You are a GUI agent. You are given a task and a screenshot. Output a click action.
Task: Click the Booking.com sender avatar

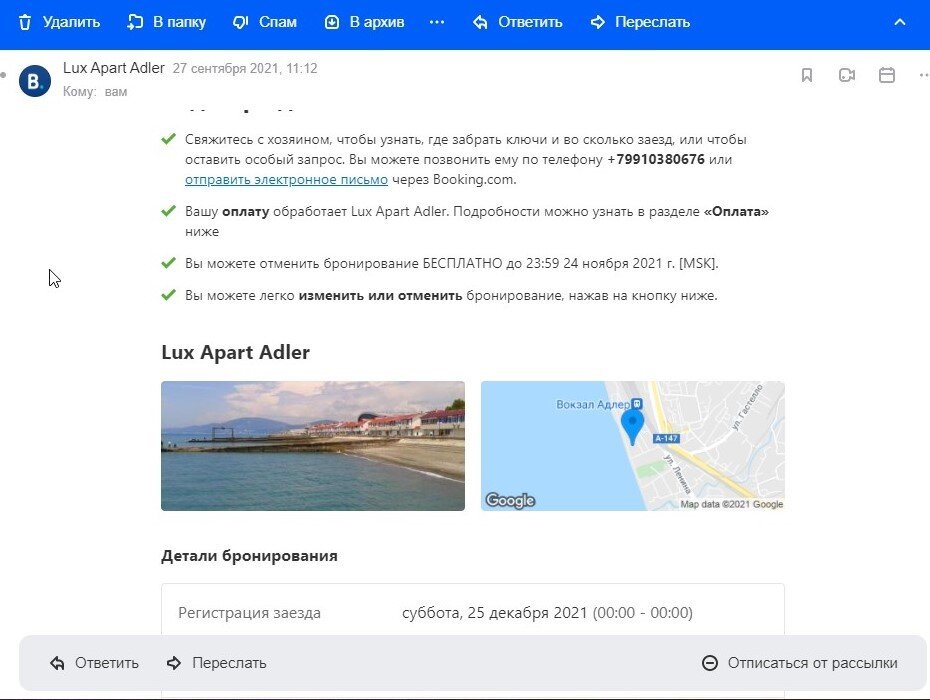click(35, 81)
